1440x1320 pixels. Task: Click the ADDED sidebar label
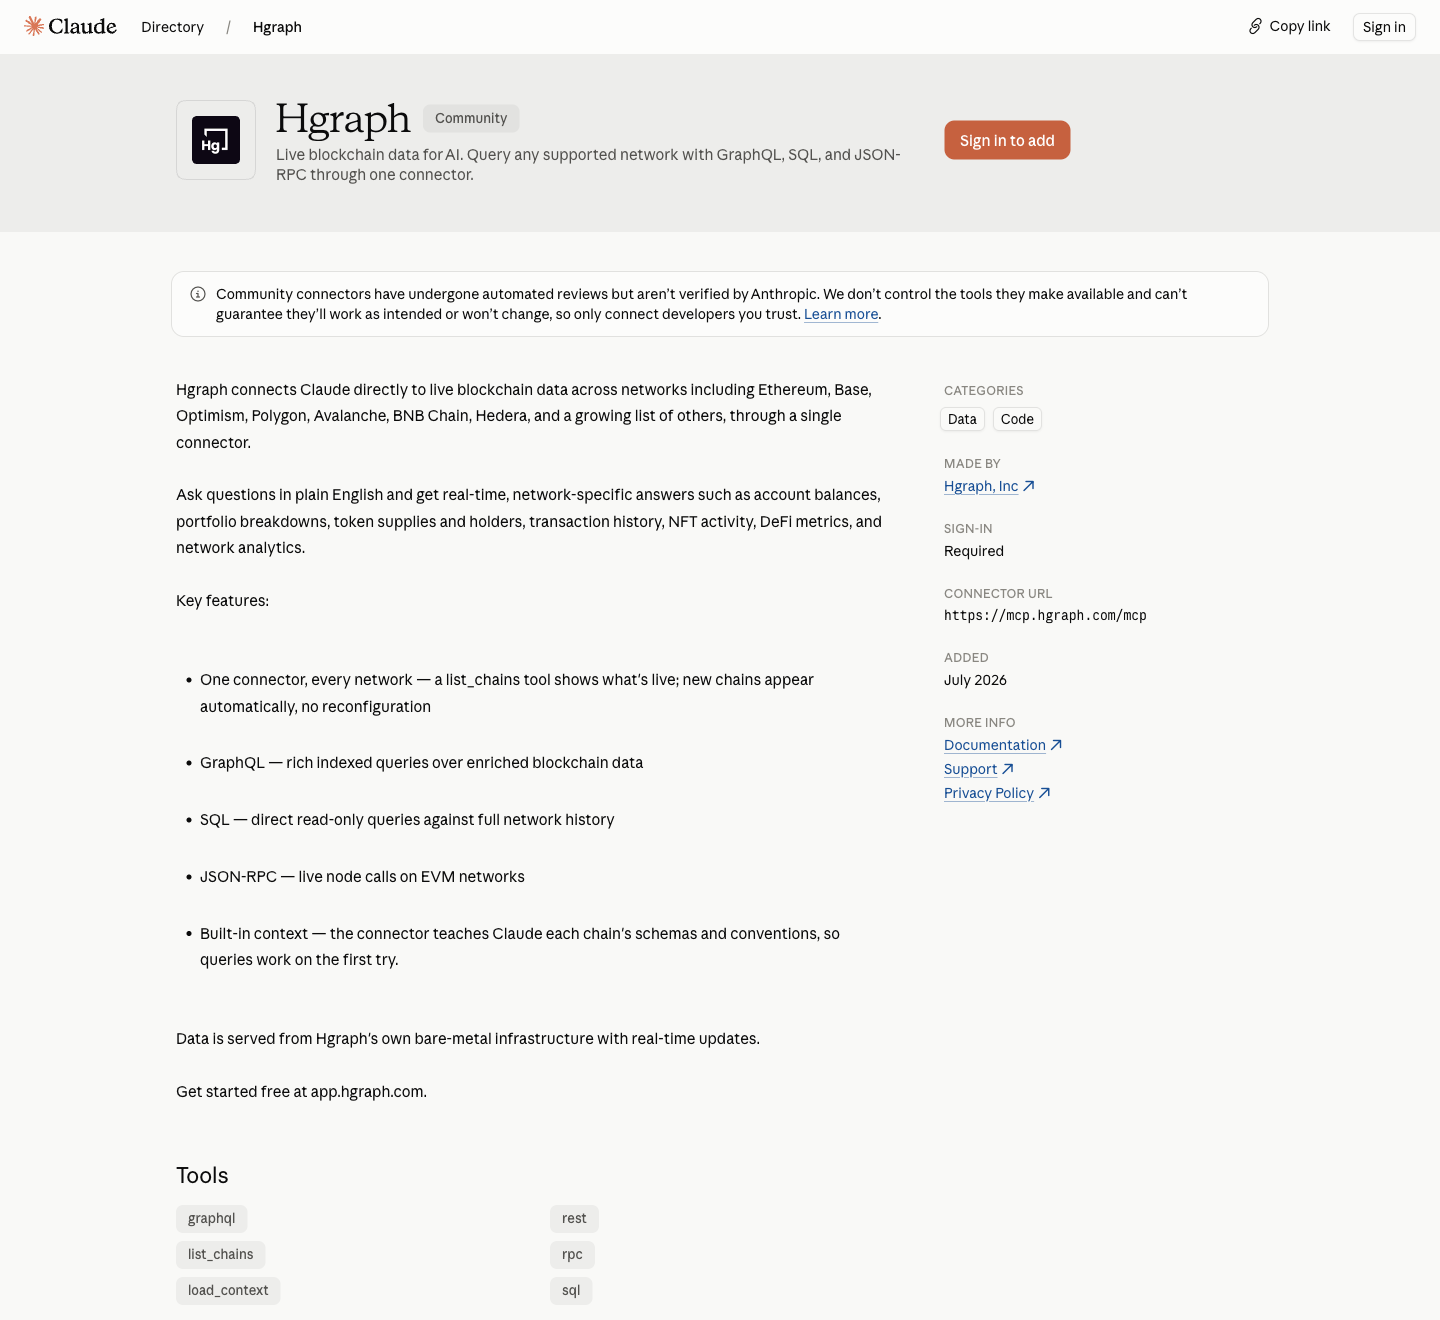966,658
